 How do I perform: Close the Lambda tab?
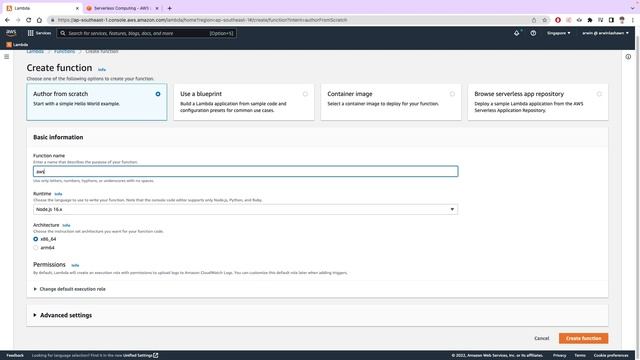point(77,8)
